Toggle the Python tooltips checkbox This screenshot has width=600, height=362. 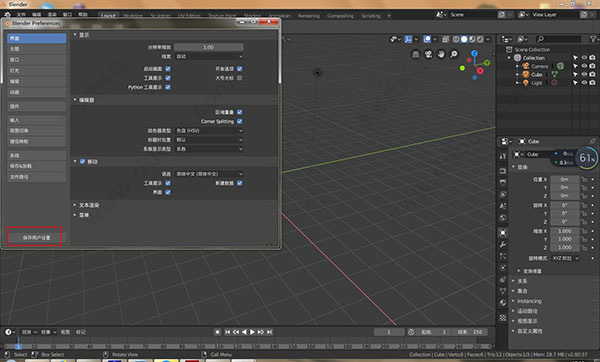tap(168, 87)
